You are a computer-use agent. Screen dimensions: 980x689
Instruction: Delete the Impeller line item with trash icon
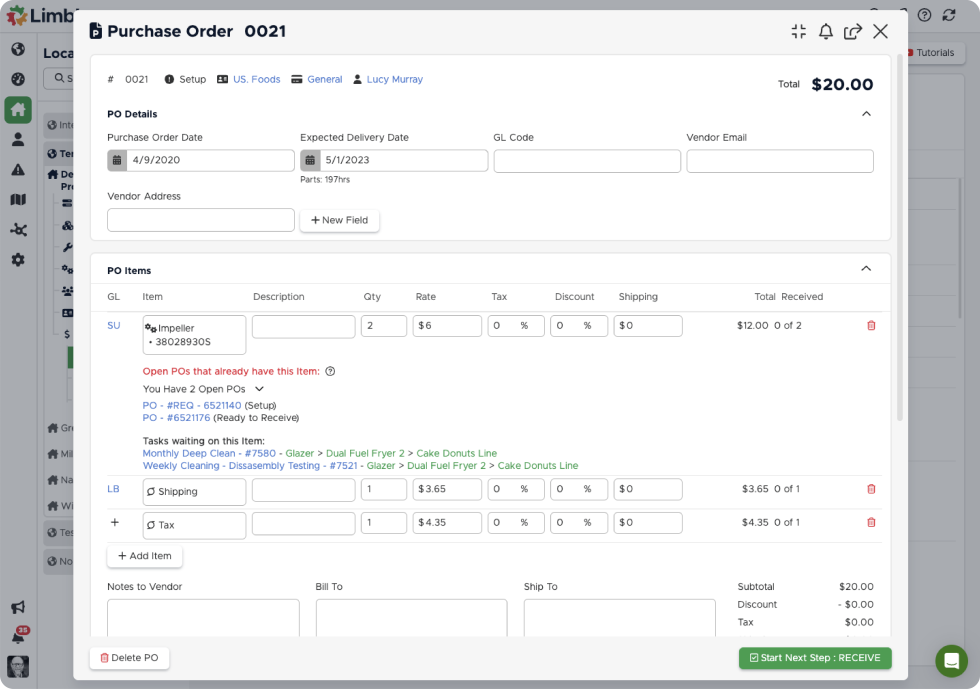pyautogui.click(x=871, y=326)
